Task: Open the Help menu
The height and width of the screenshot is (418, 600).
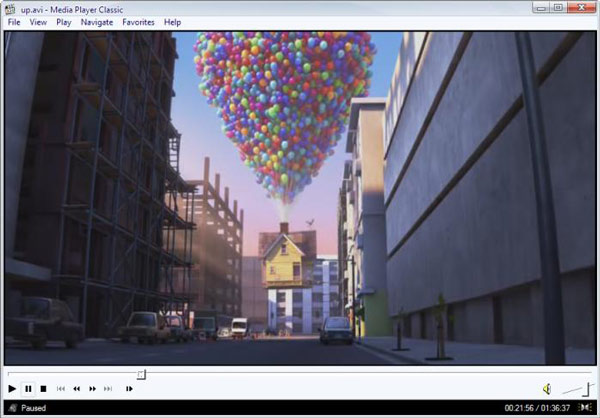Action: coord(172,22)
